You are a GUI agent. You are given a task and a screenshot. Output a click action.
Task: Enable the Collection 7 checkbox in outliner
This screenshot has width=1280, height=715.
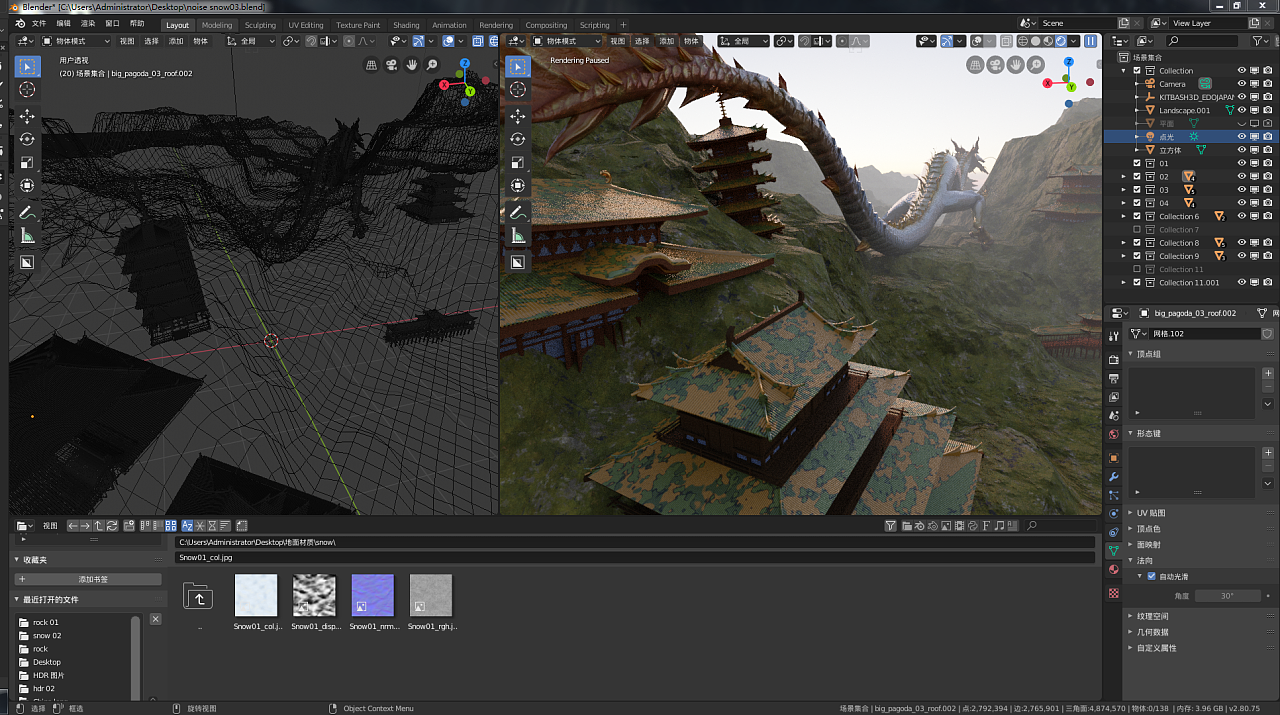coord(1137,230)
